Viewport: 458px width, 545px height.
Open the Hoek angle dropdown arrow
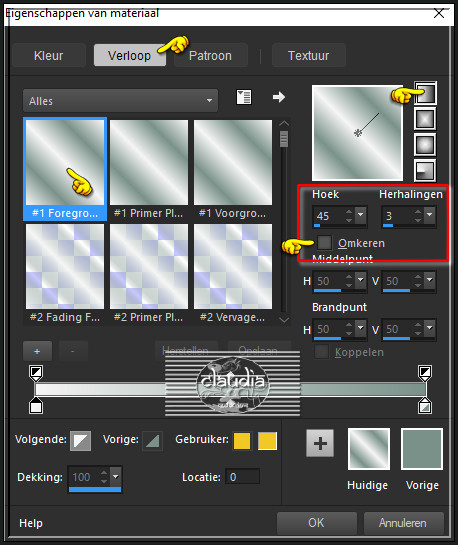[x=360, y=215]
